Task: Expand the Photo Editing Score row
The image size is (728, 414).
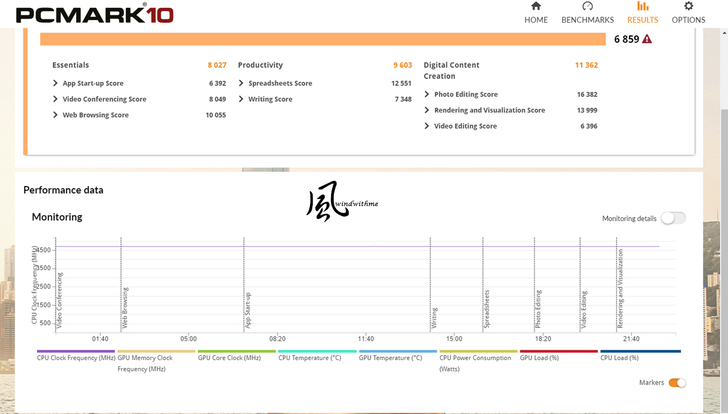Action: [x=428, y=94]
